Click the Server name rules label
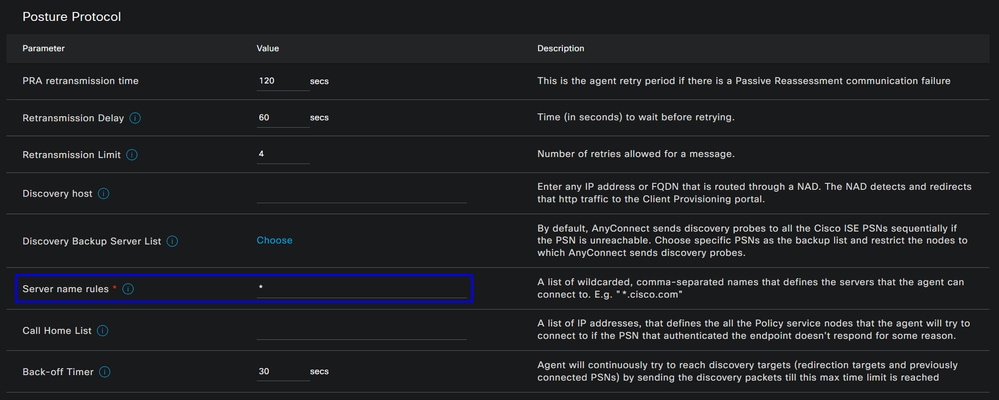Image resolution: width=999 pixels, height=400 pixels. 66,289
